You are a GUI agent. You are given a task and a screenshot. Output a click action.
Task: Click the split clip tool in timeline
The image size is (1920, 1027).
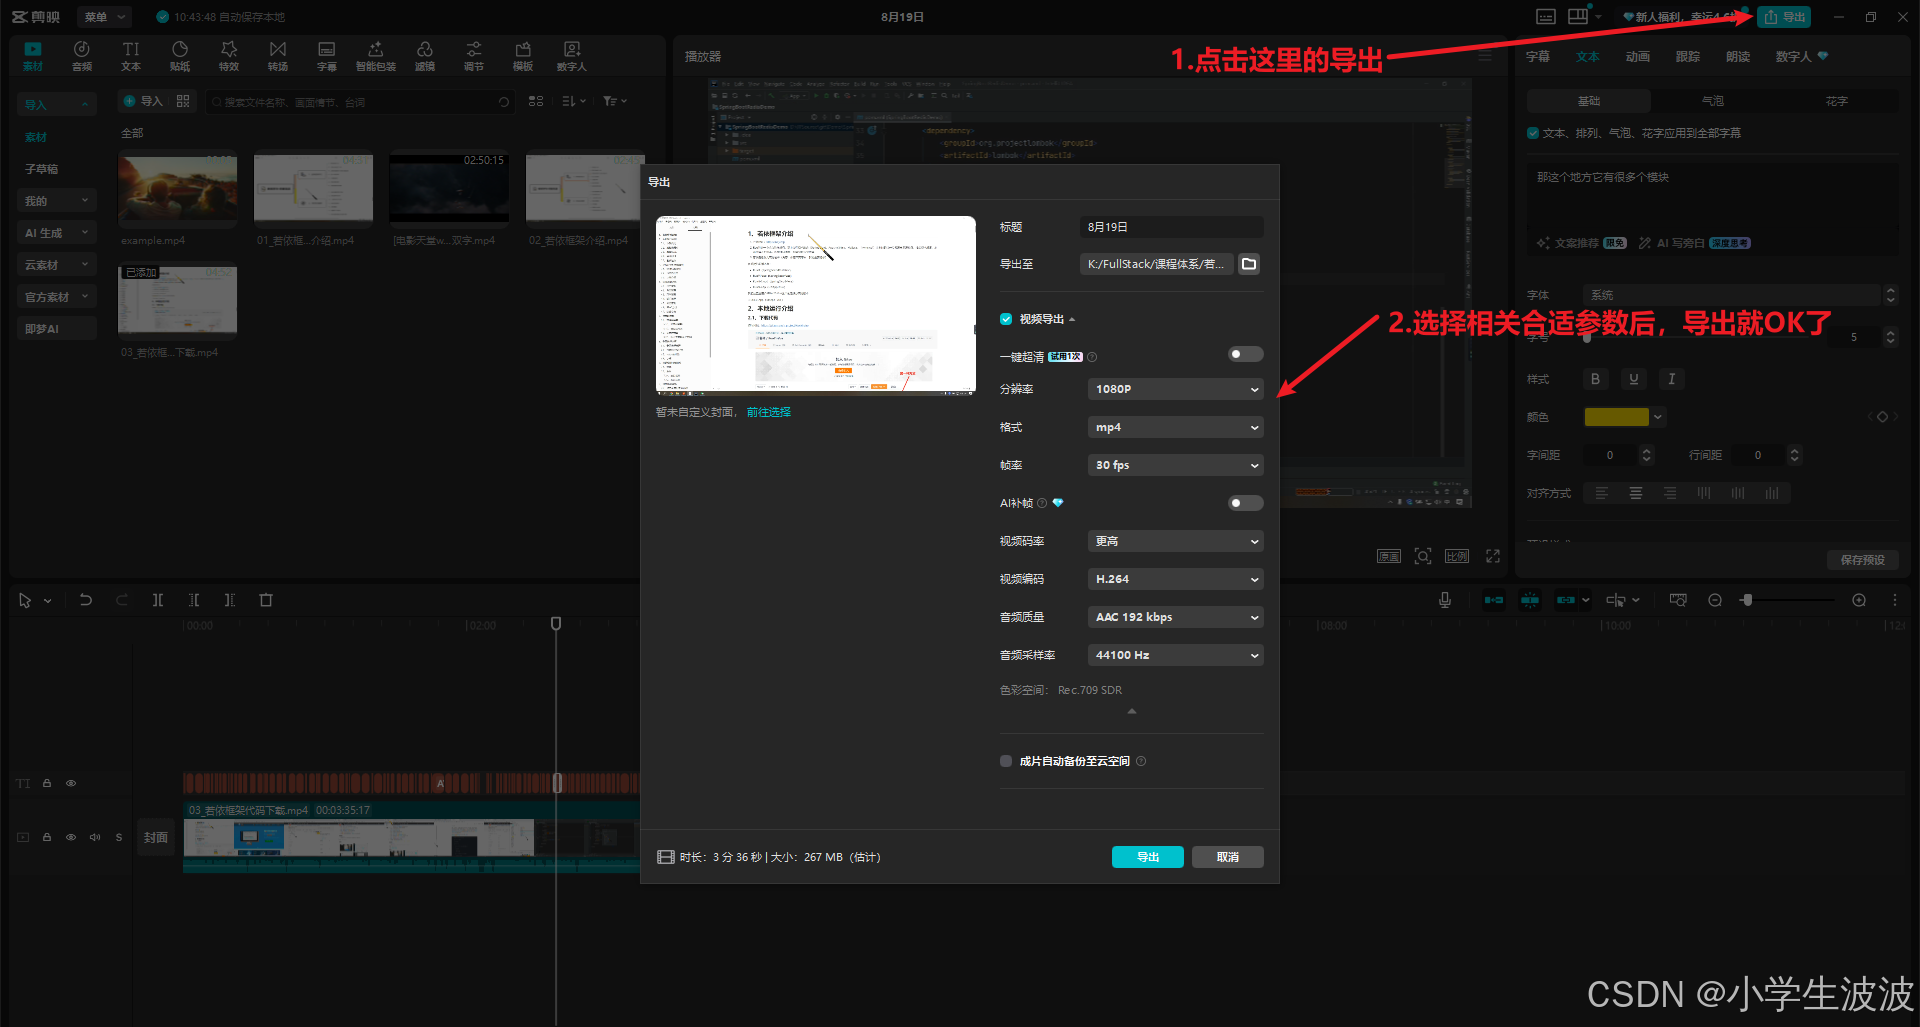click(x=158, y=600)
